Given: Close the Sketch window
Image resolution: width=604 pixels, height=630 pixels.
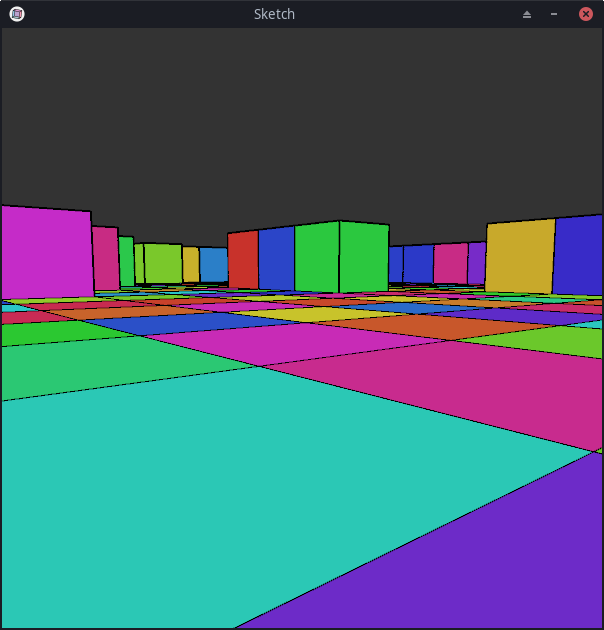Looking at the screenshot, I should coord(586,14).
